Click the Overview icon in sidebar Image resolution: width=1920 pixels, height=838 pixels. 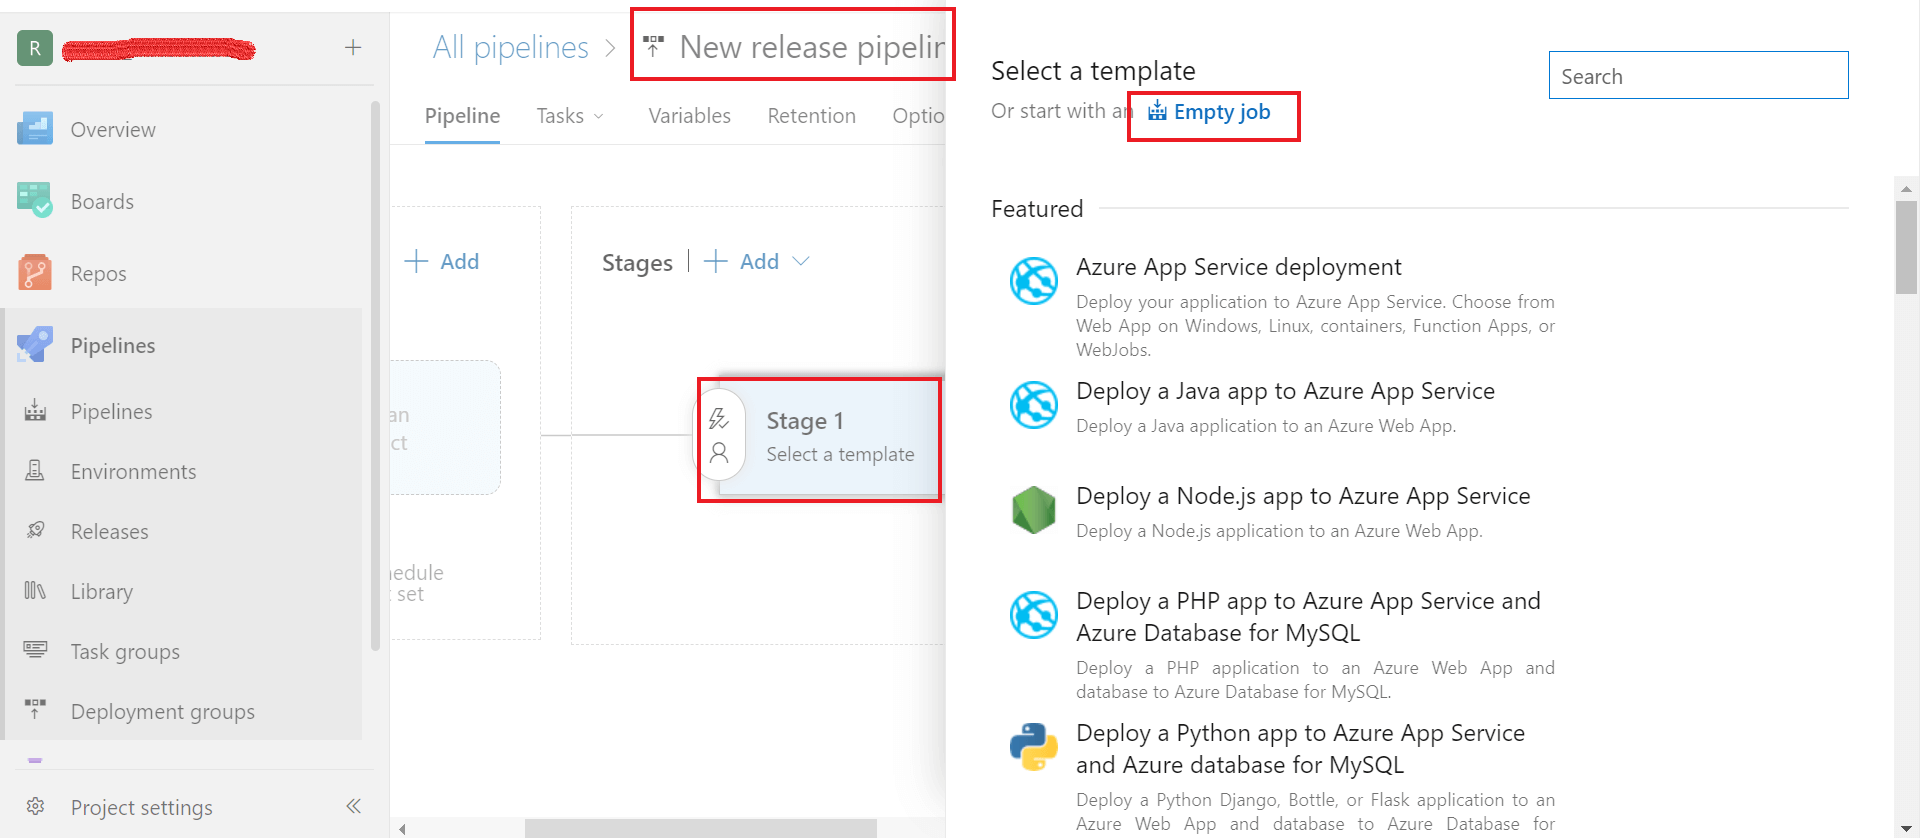(35, 129)
